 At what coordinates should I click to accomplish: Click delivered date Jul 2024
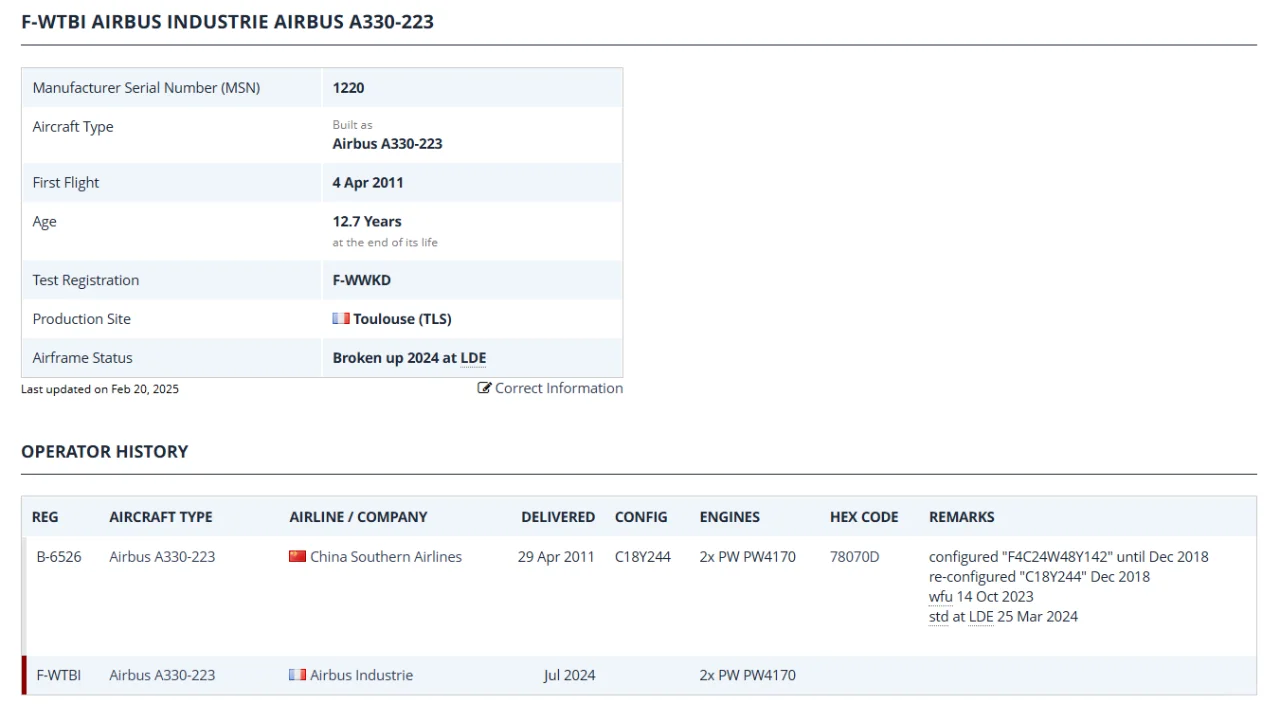pyautogui.click(x=569, y=675)
